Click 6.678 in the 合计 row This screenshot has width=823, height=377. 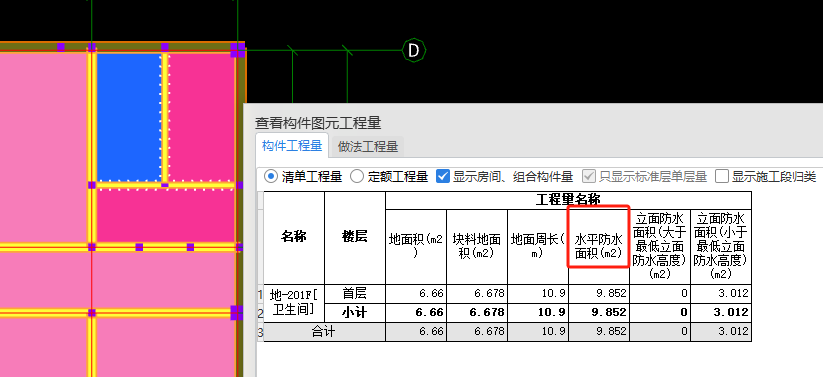(477, 332)
